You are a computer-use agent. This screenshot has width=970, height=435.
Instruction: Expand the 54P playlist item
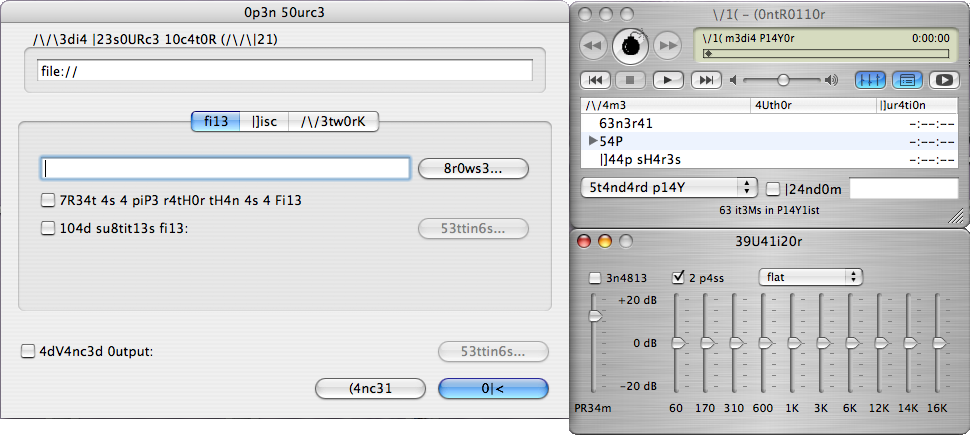(593, 142)
